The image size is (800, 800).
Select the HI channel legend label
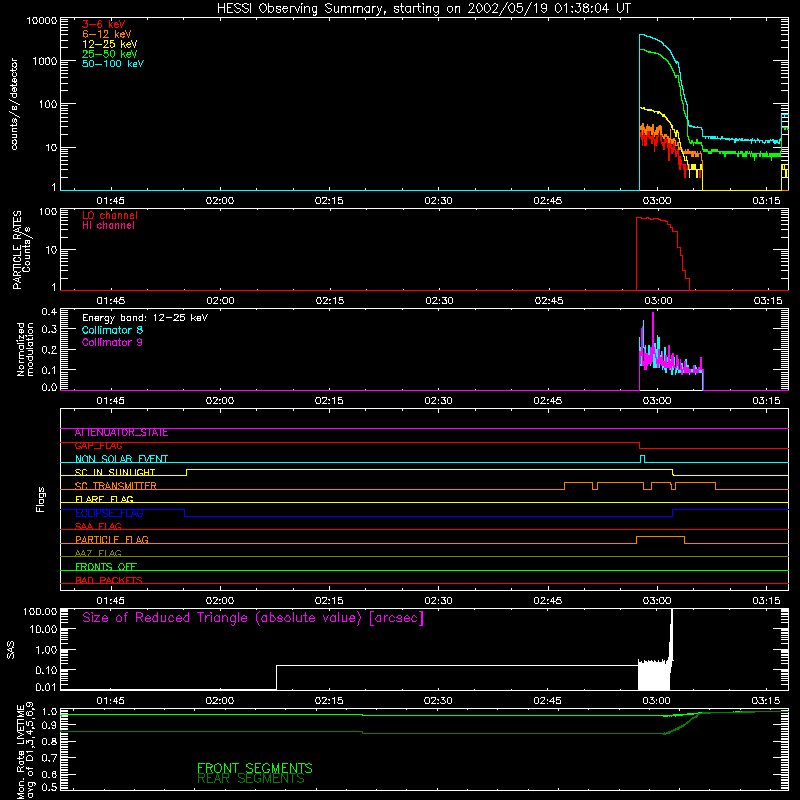point(108,226)
